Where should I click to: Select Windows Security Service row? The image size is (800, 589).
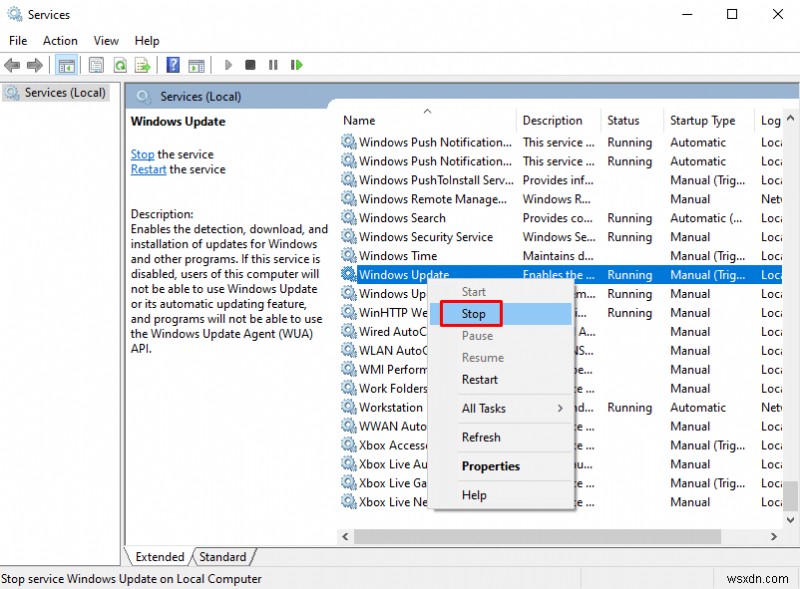pyautogui.click(x=561, y=237)
